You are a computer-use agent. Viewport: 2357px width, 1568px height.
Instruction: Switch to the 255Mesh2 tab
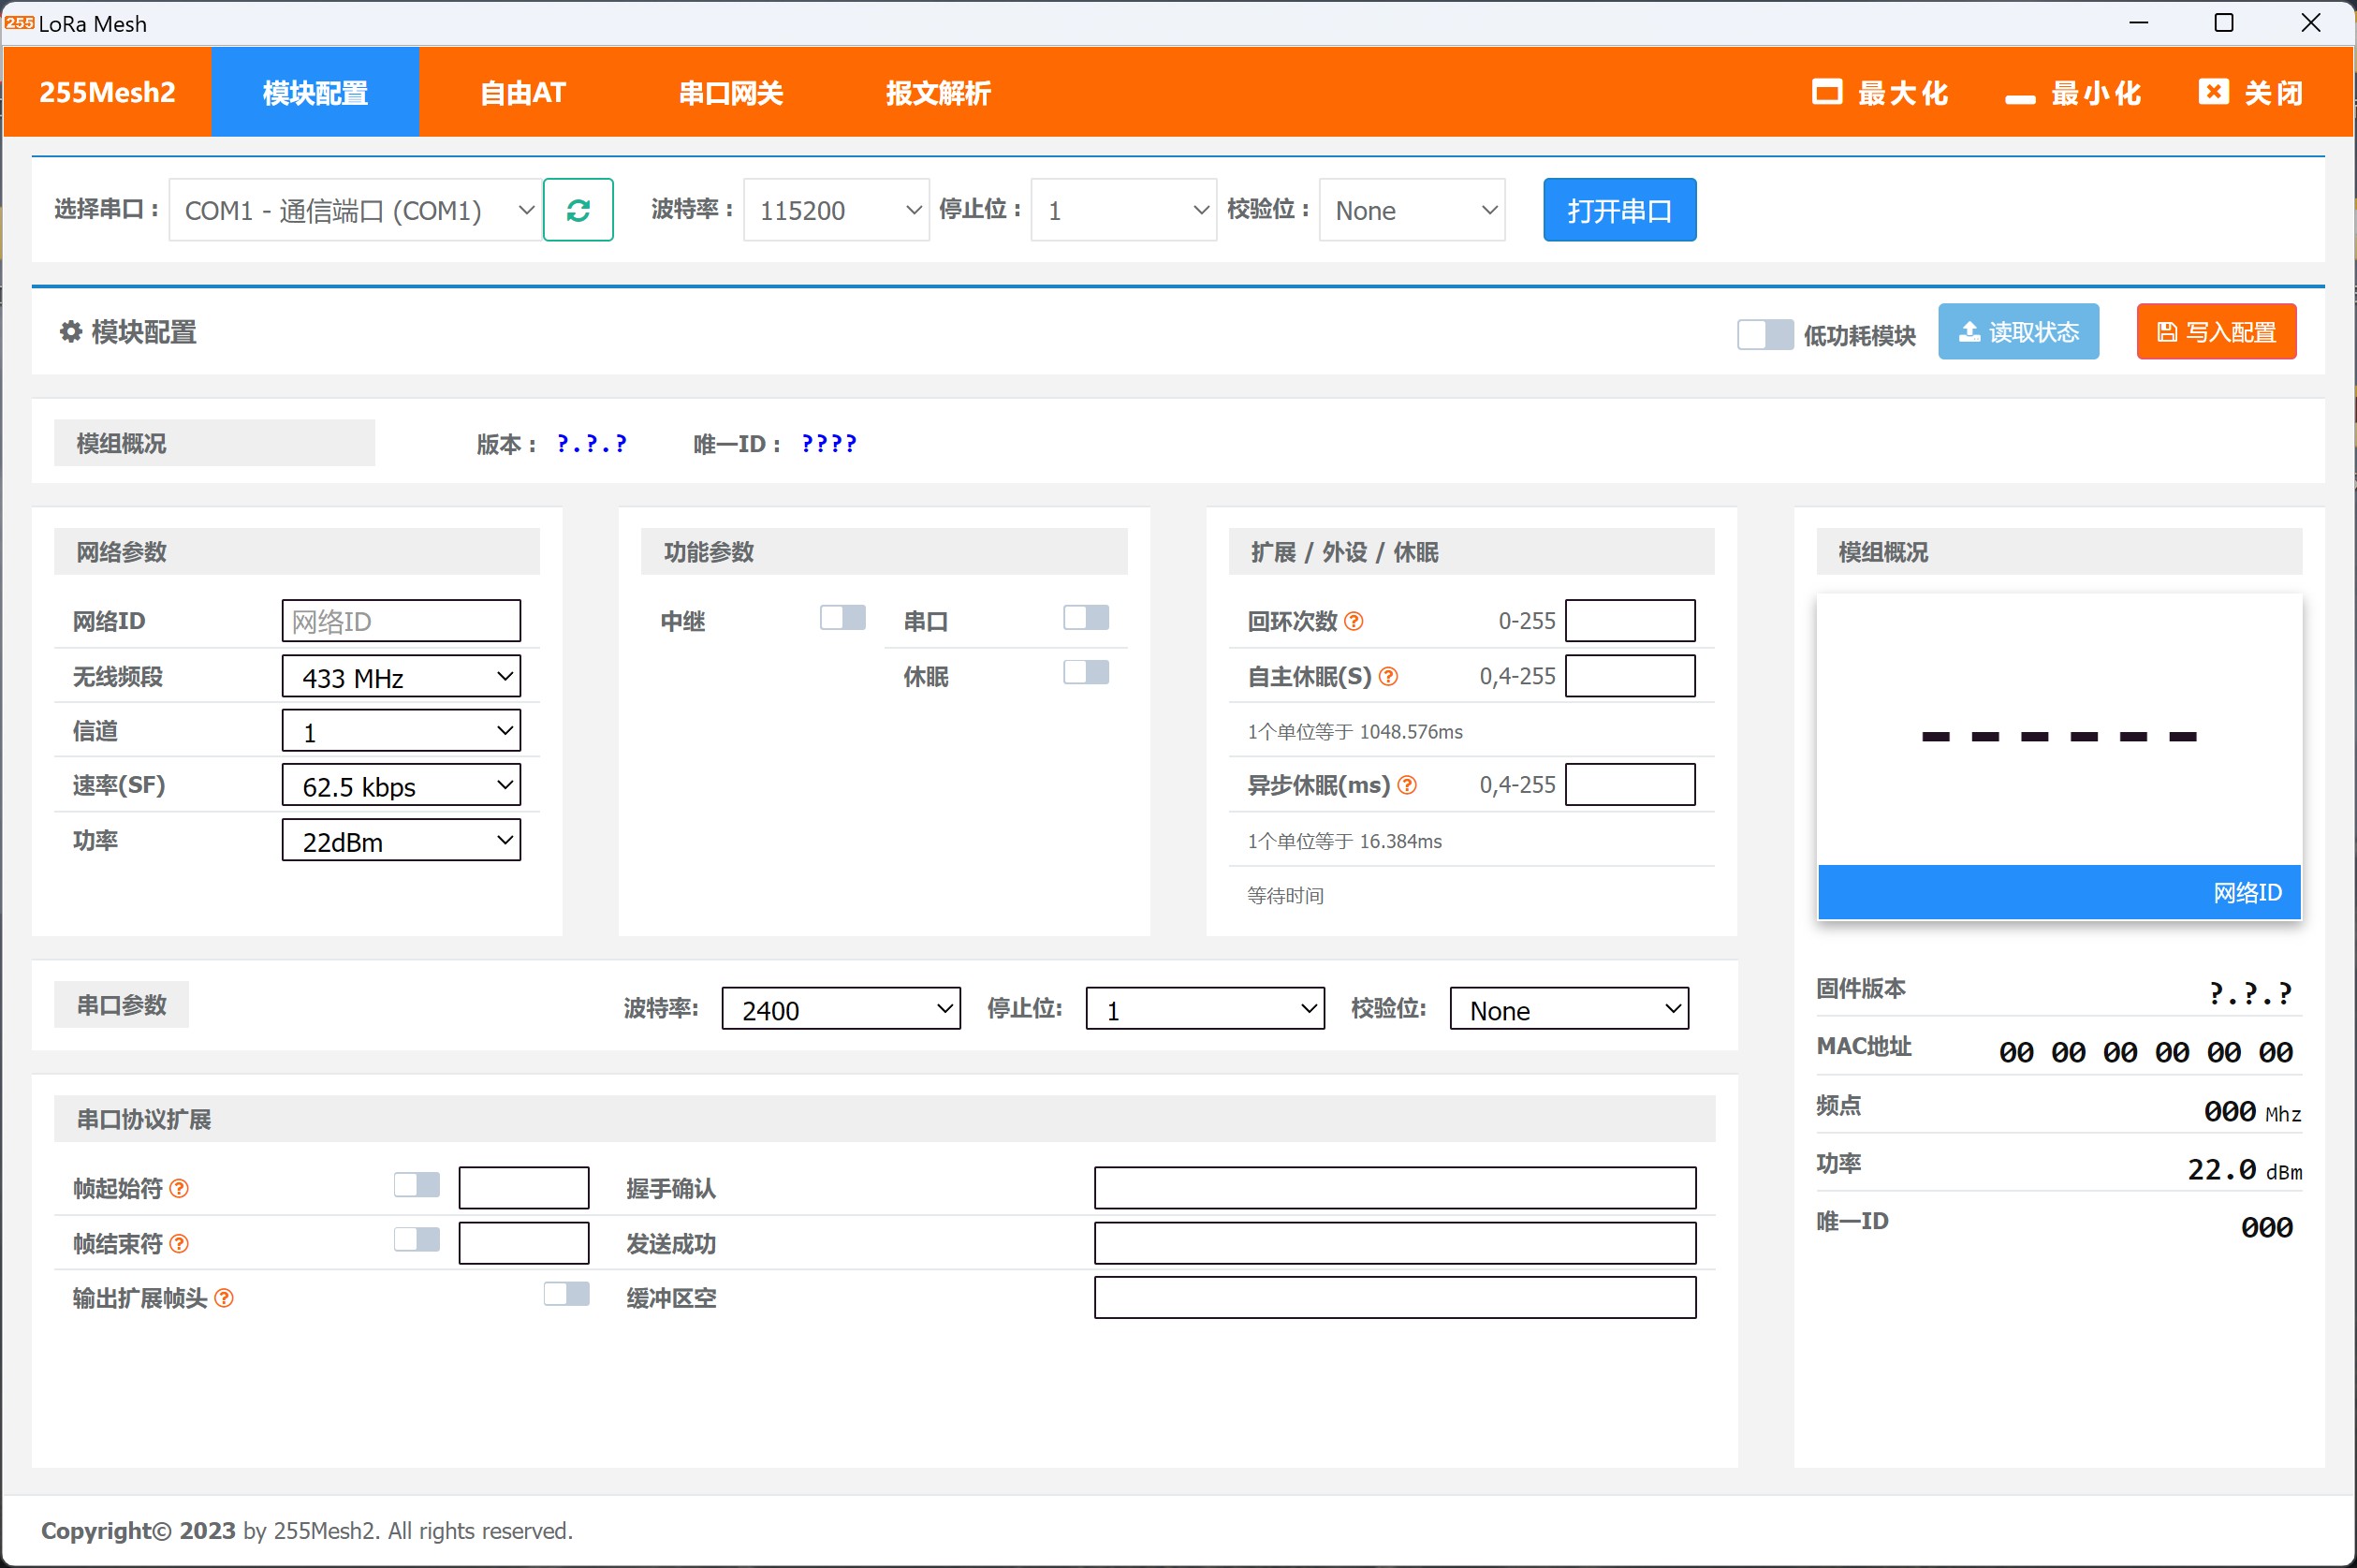click(x=107, y=92)
